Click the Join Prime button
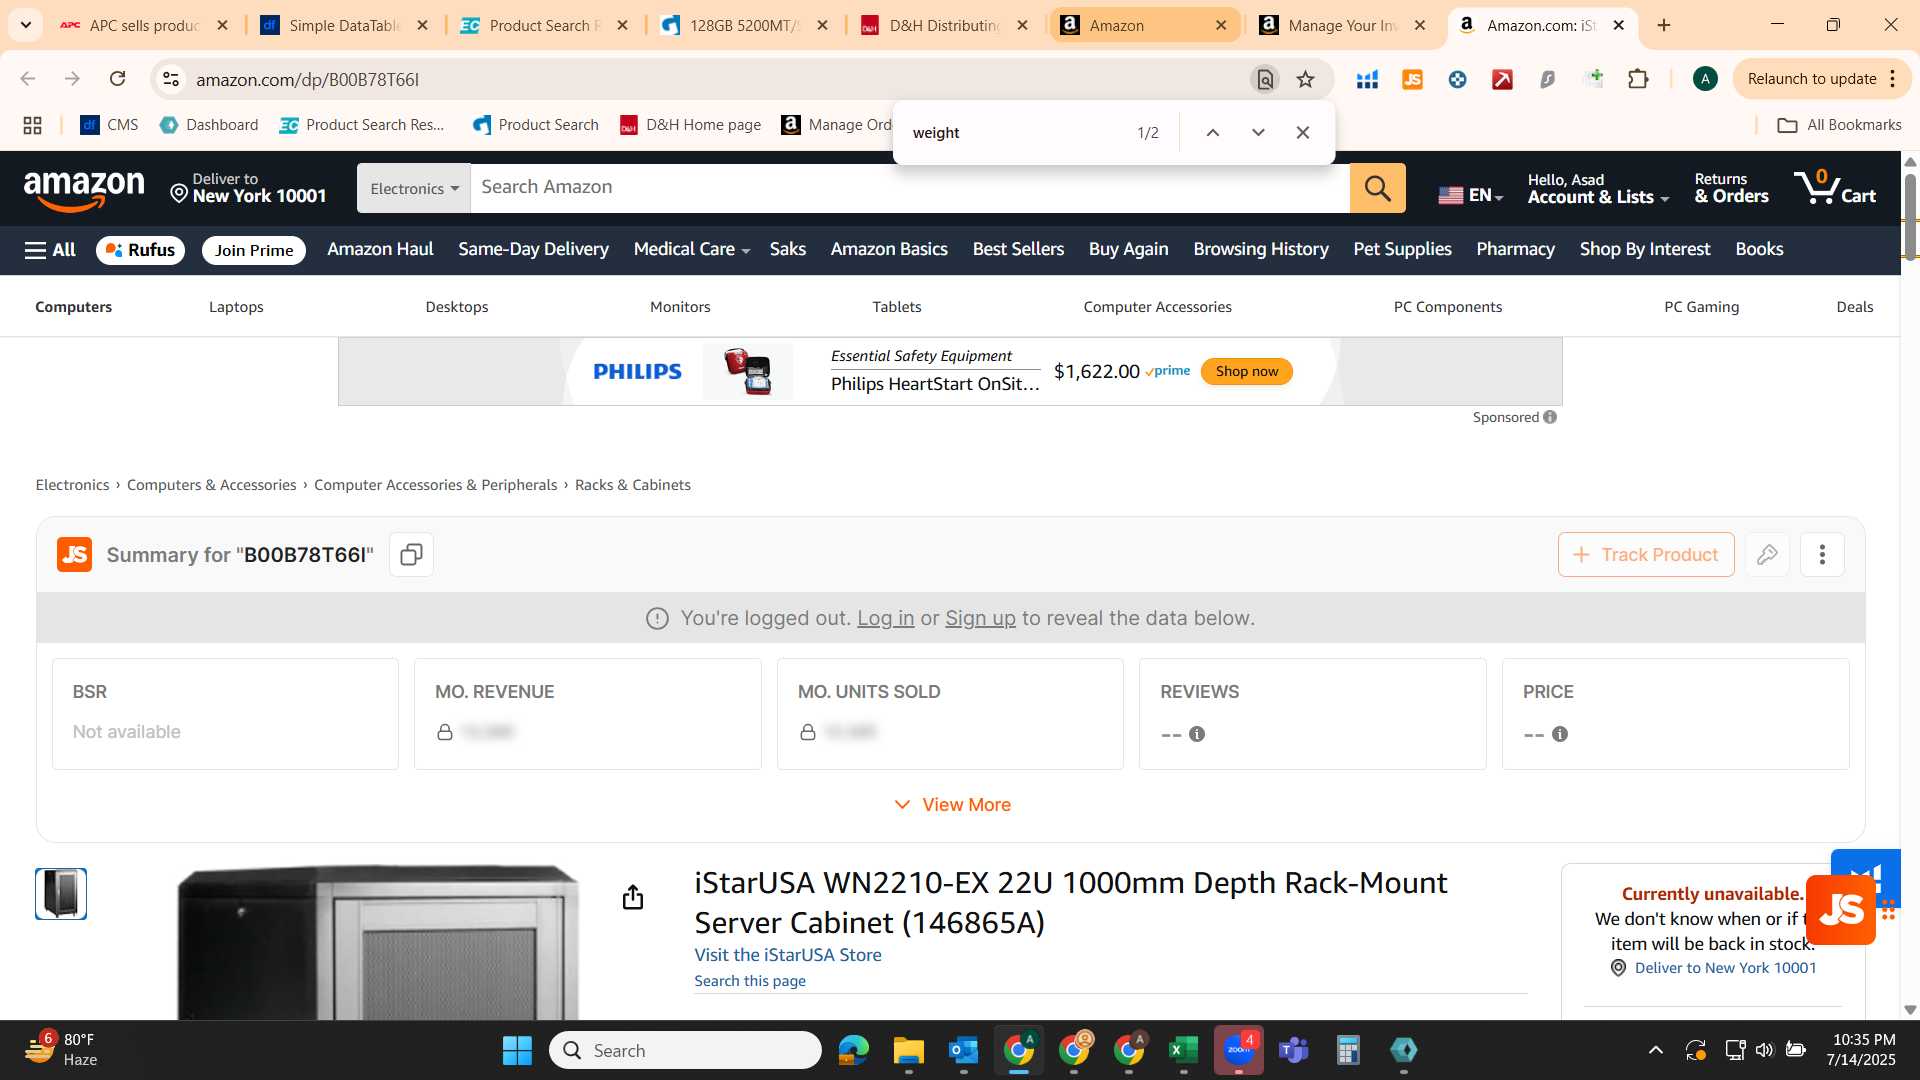1920x1080 pixels. click(254, 250)
